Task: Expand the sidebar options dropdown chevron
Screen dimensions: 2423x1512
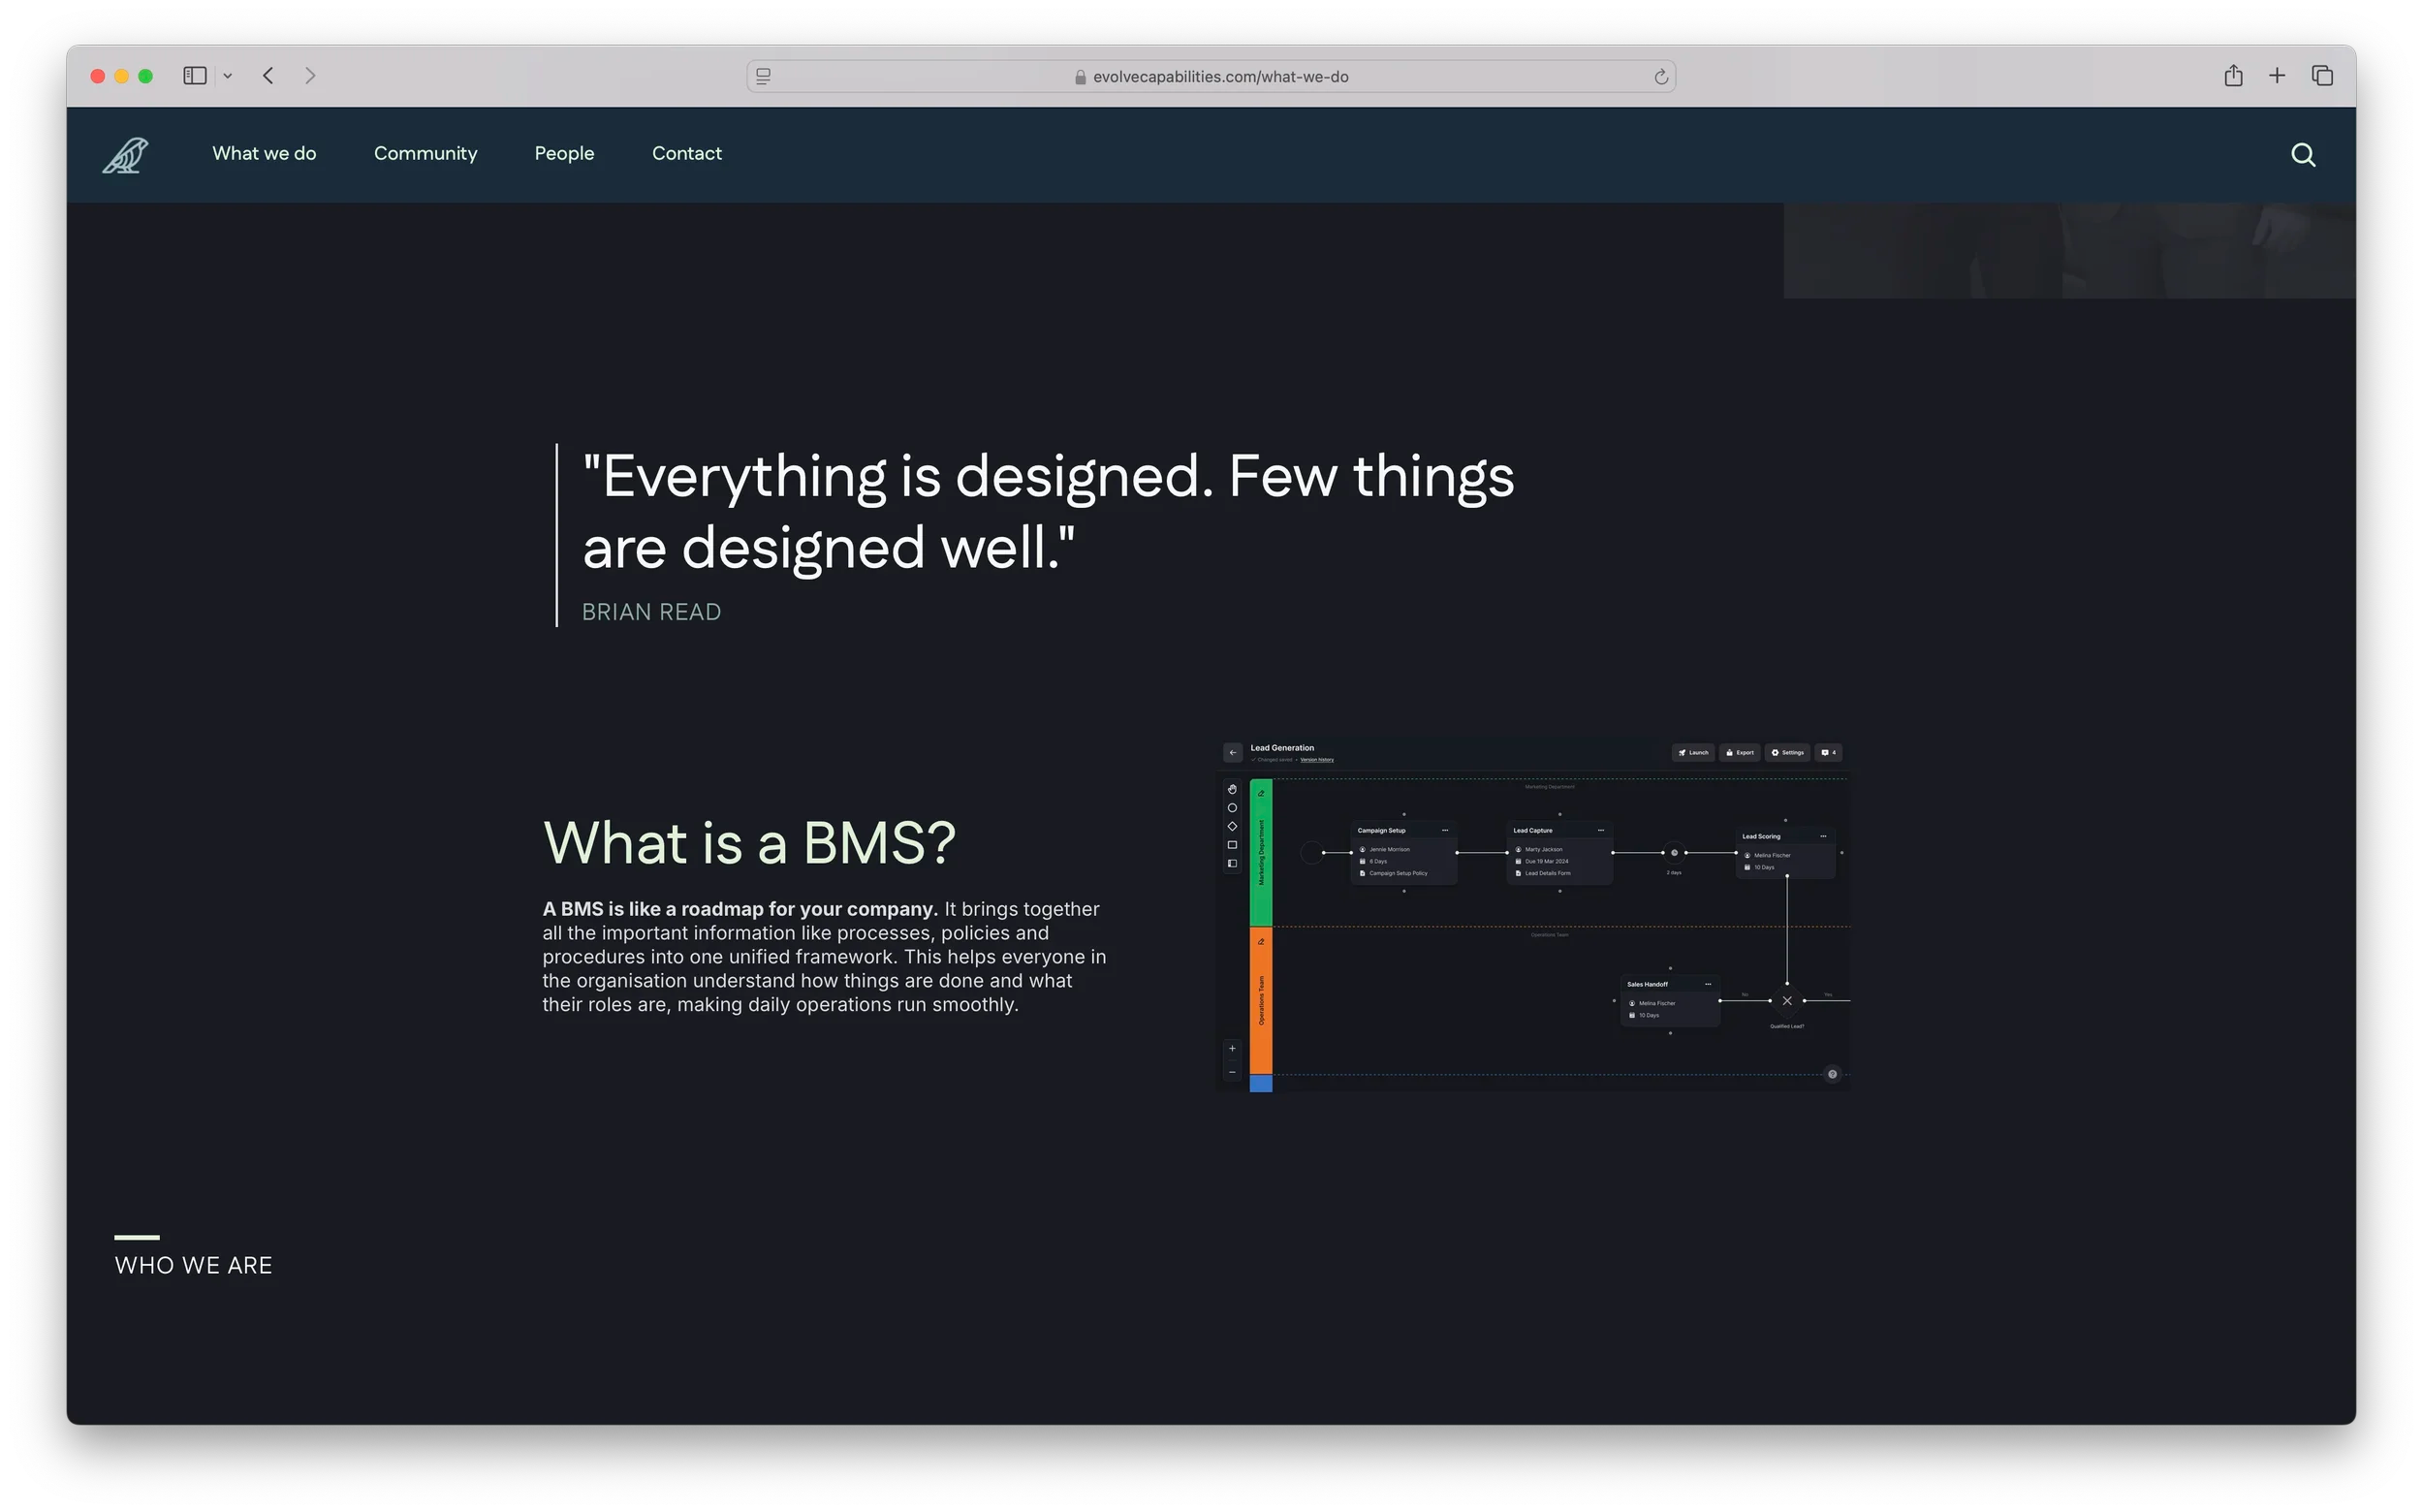Action: (x=228, y=76)
